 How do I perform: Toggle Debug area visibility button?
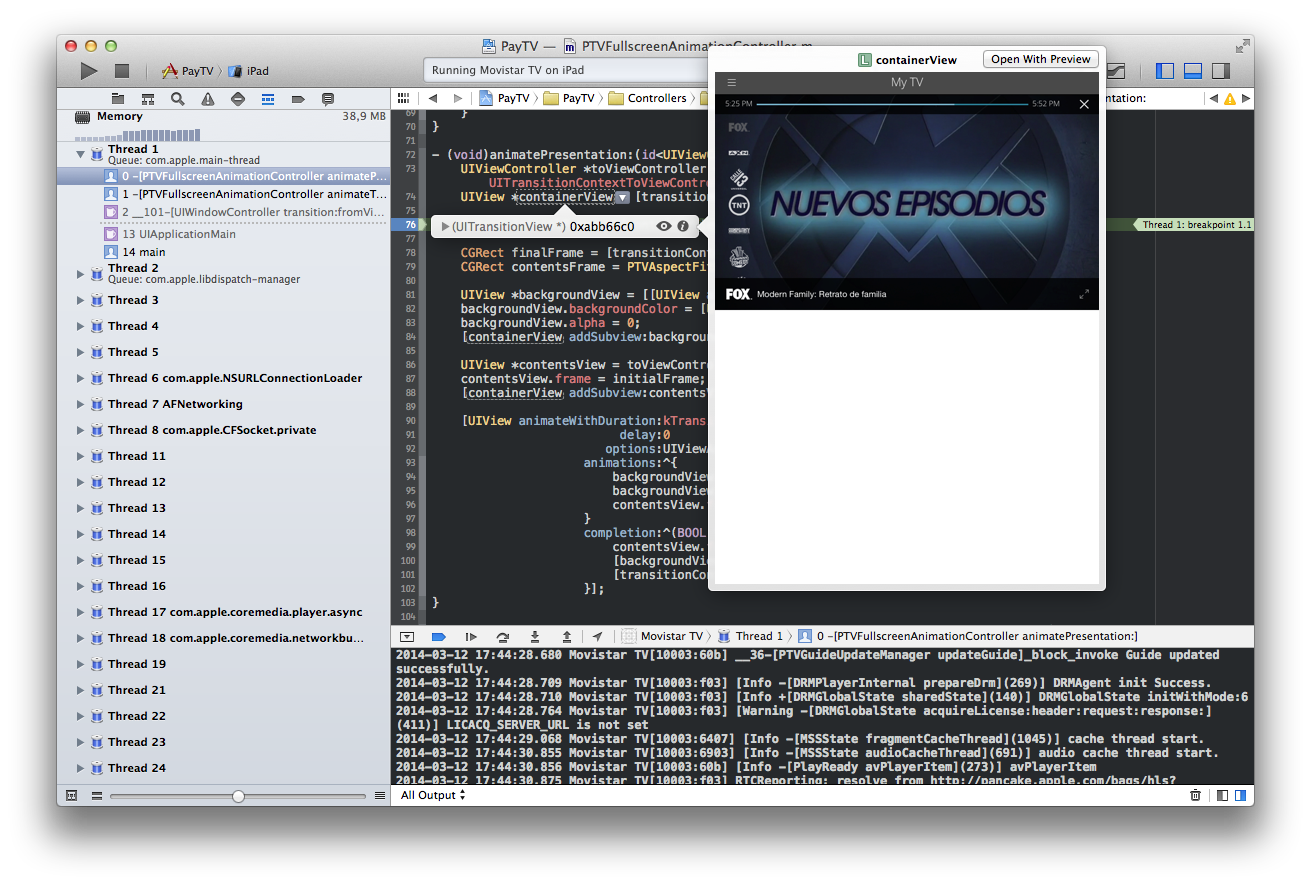point(1193,71)
